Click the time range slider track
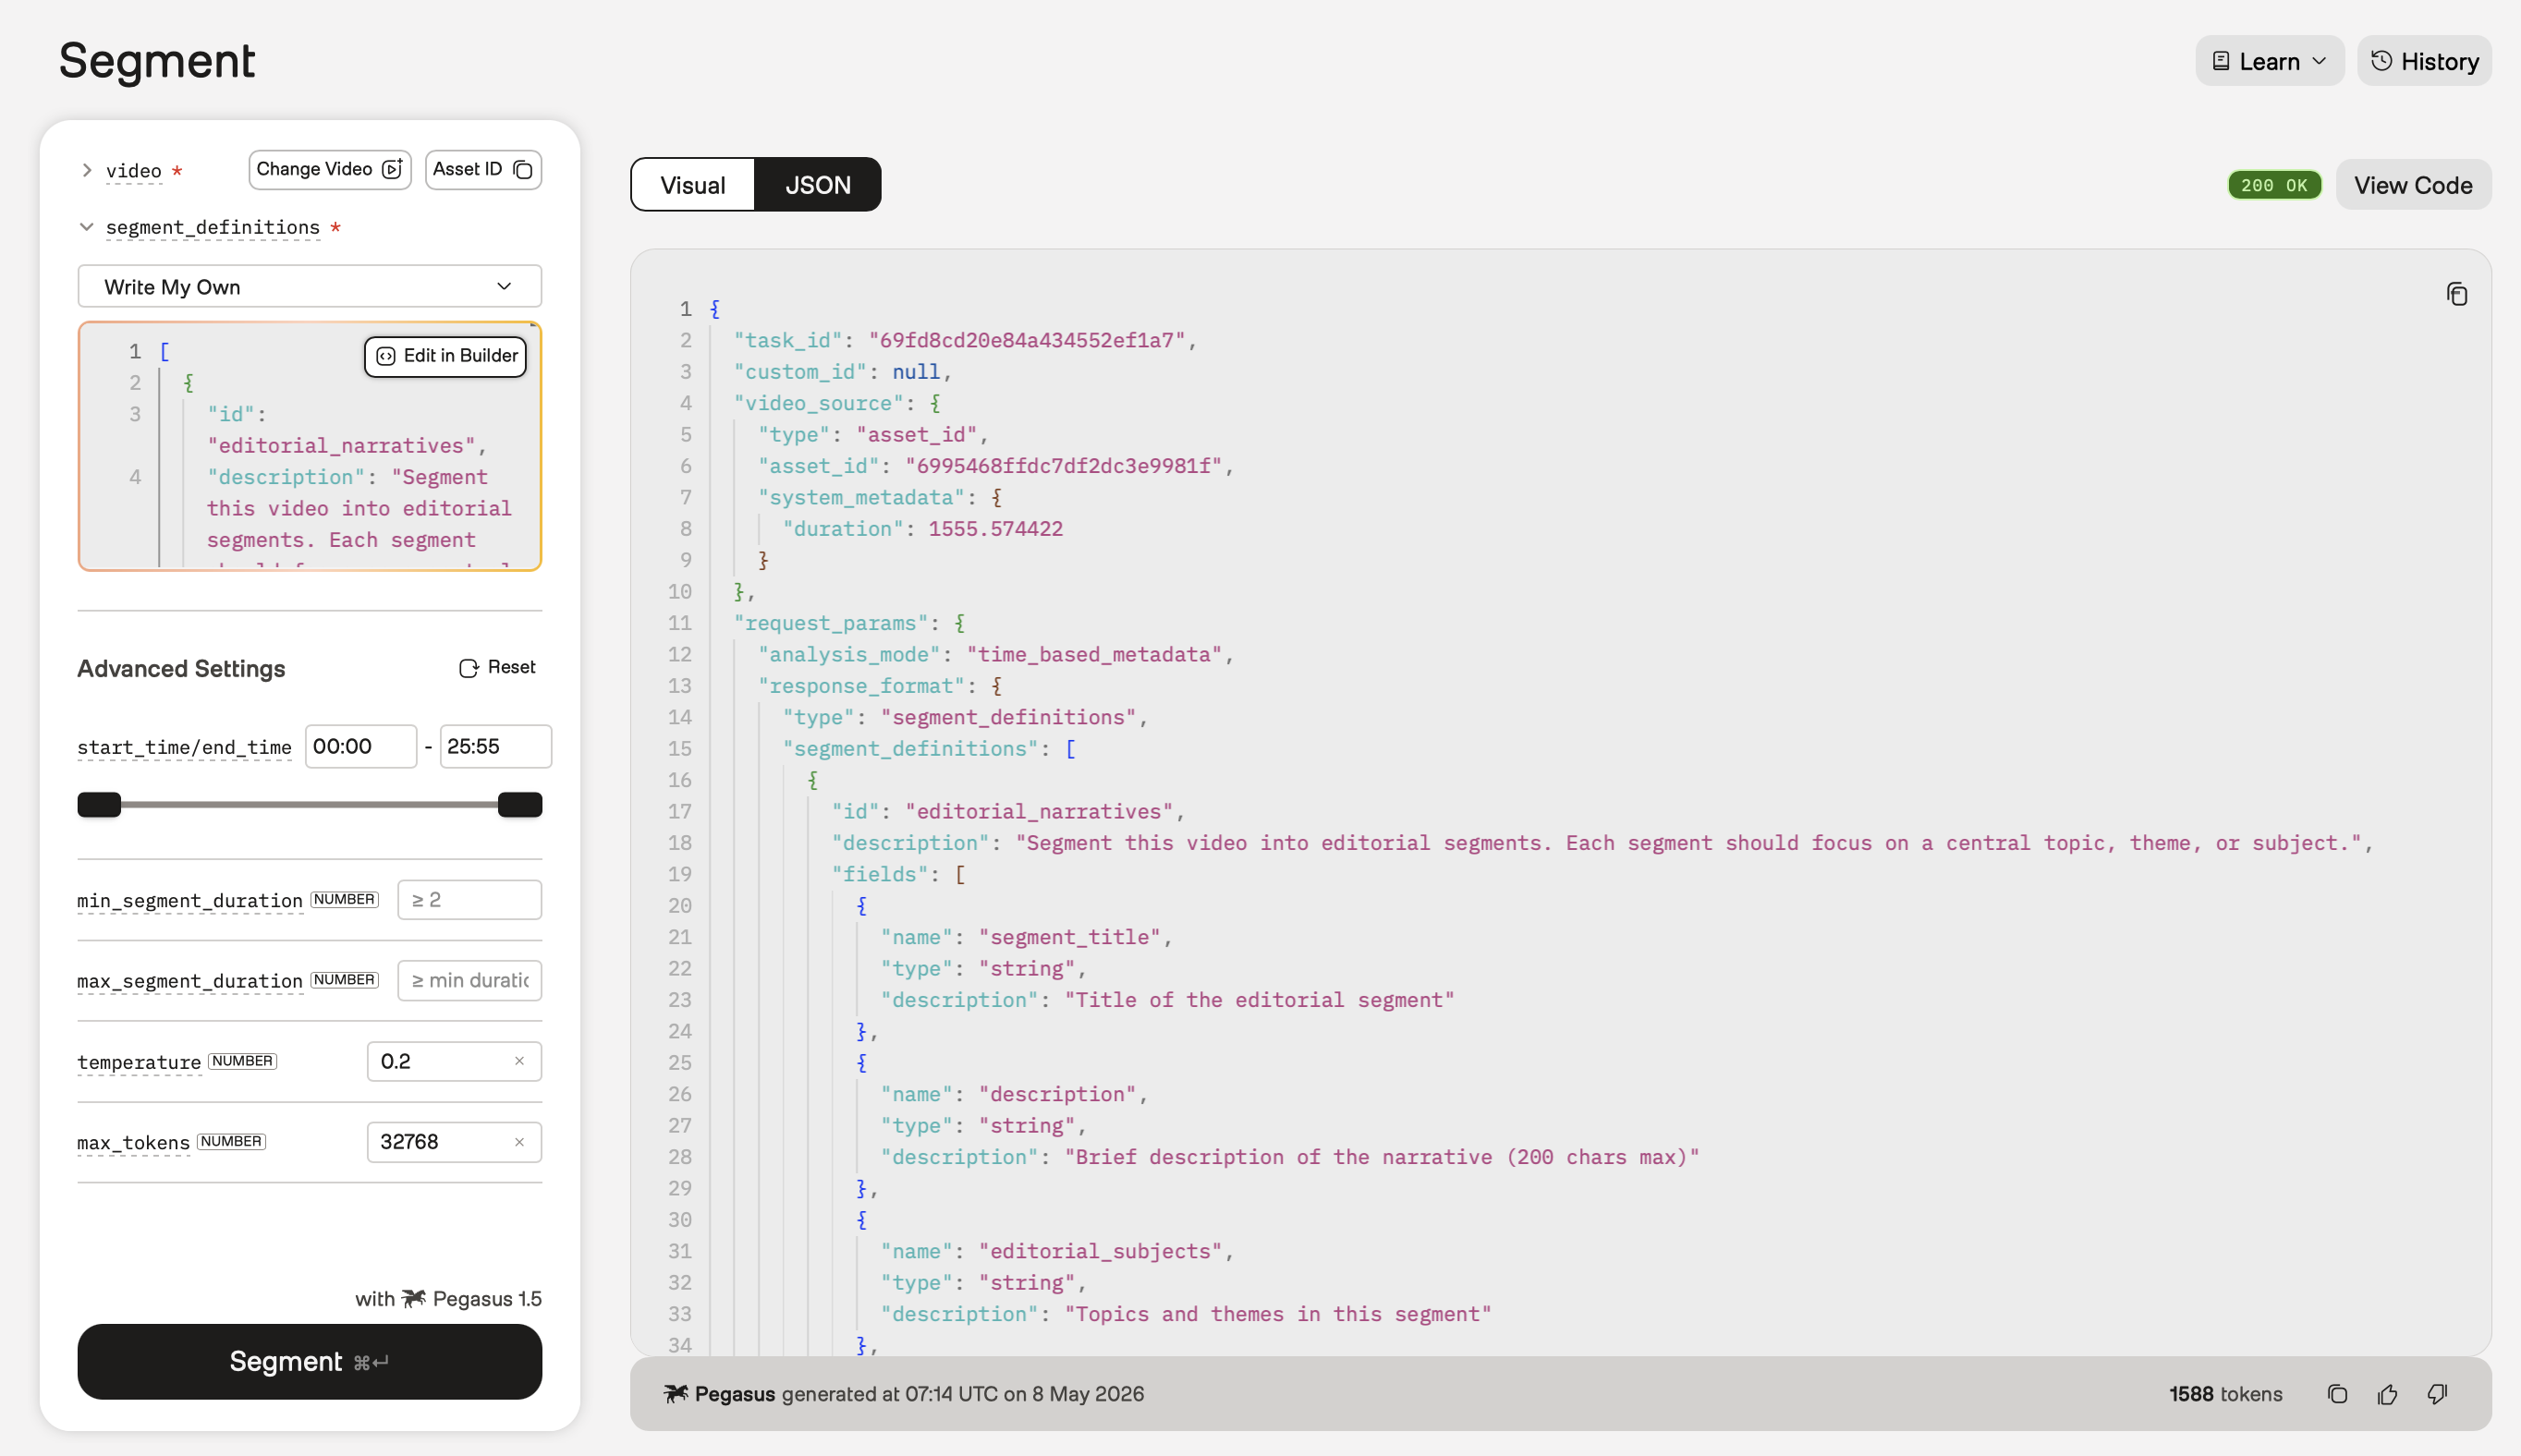The image size is (2521, 1456). 309,804
